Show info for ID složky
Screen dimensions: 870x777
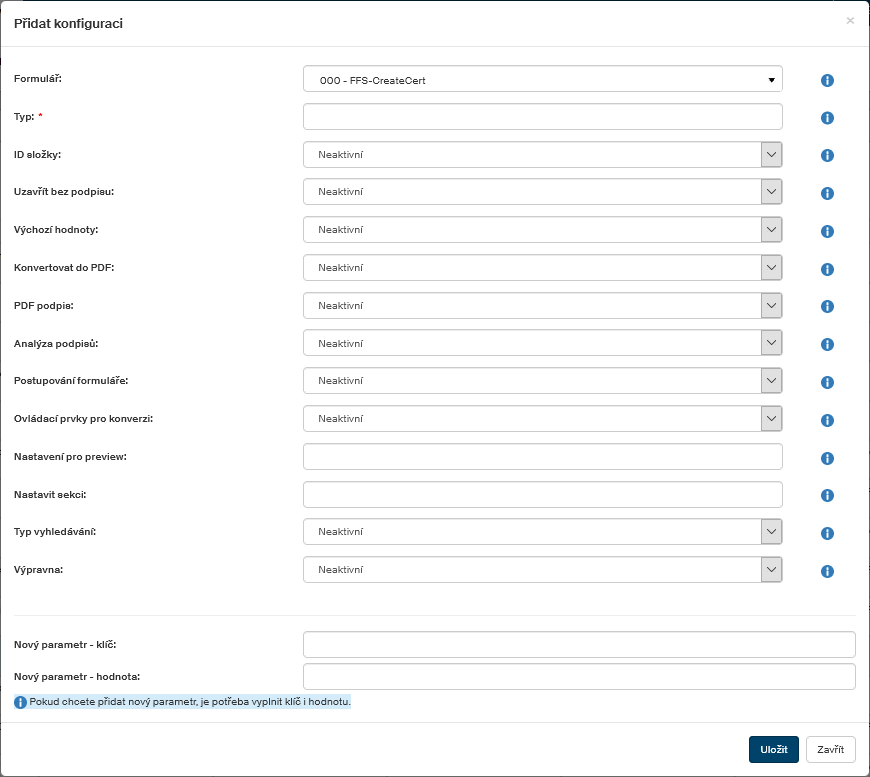click(827, 156)
